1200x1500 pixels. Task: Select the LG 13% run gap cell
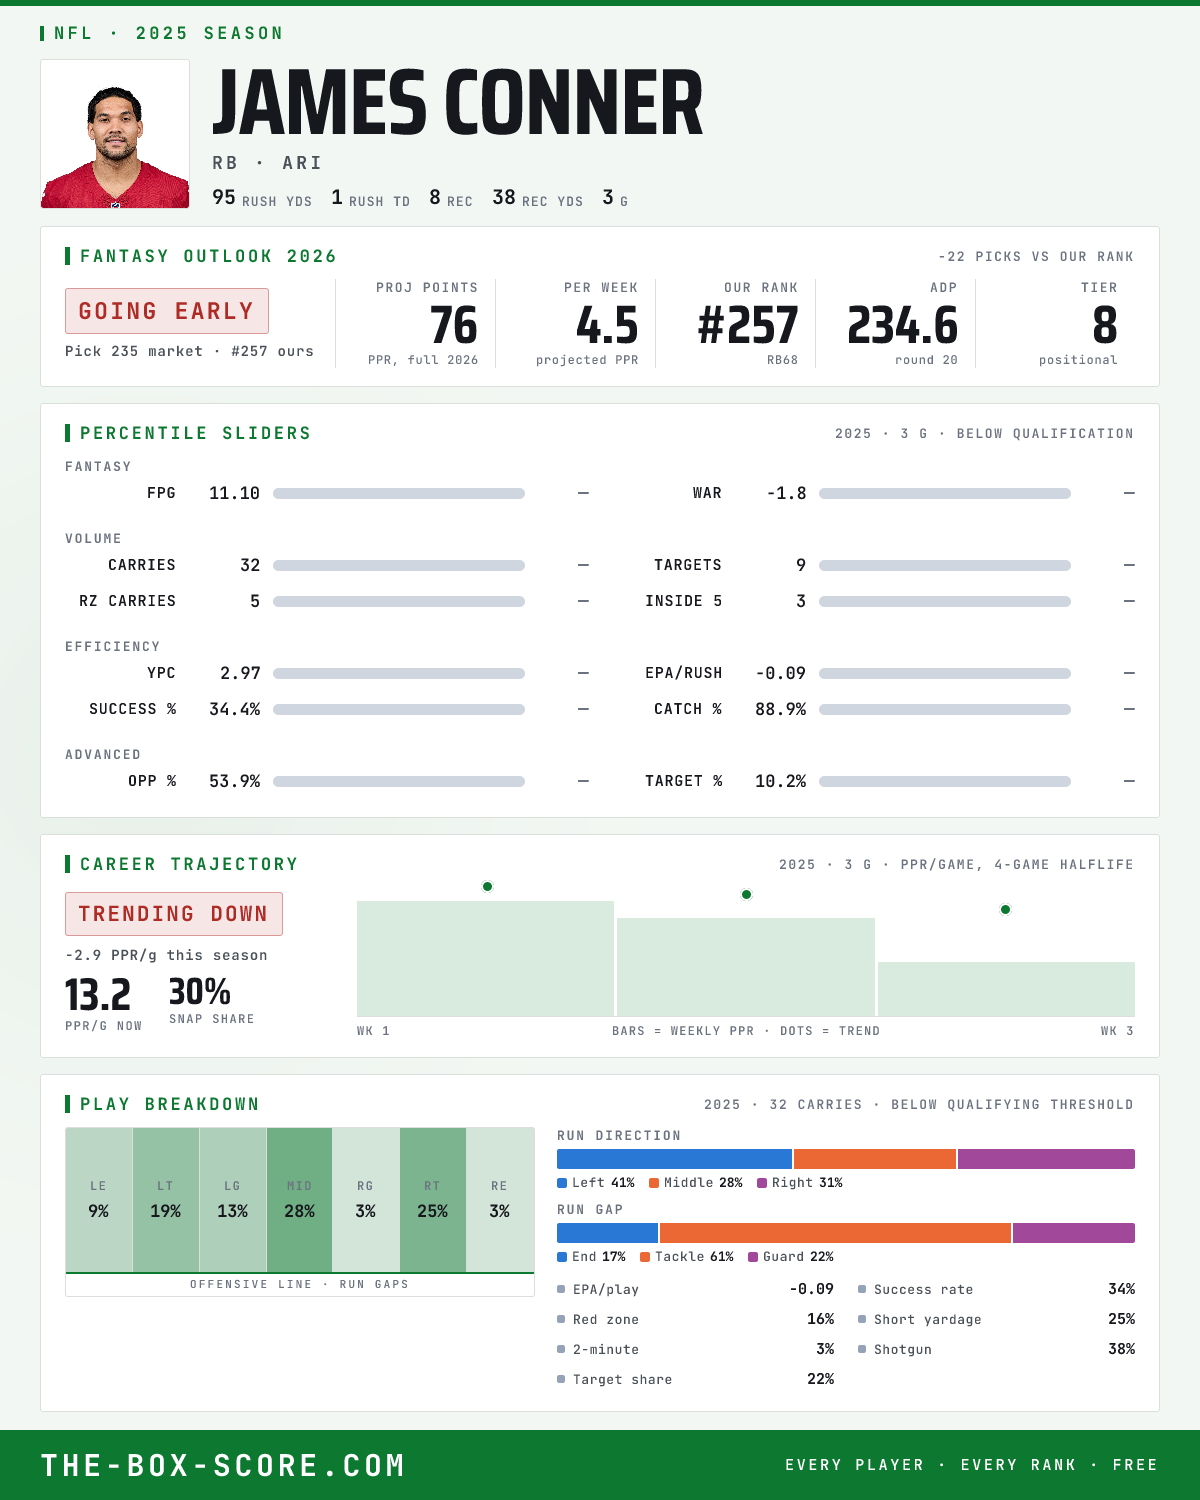pyautogui.click(x=232, y=1200)
